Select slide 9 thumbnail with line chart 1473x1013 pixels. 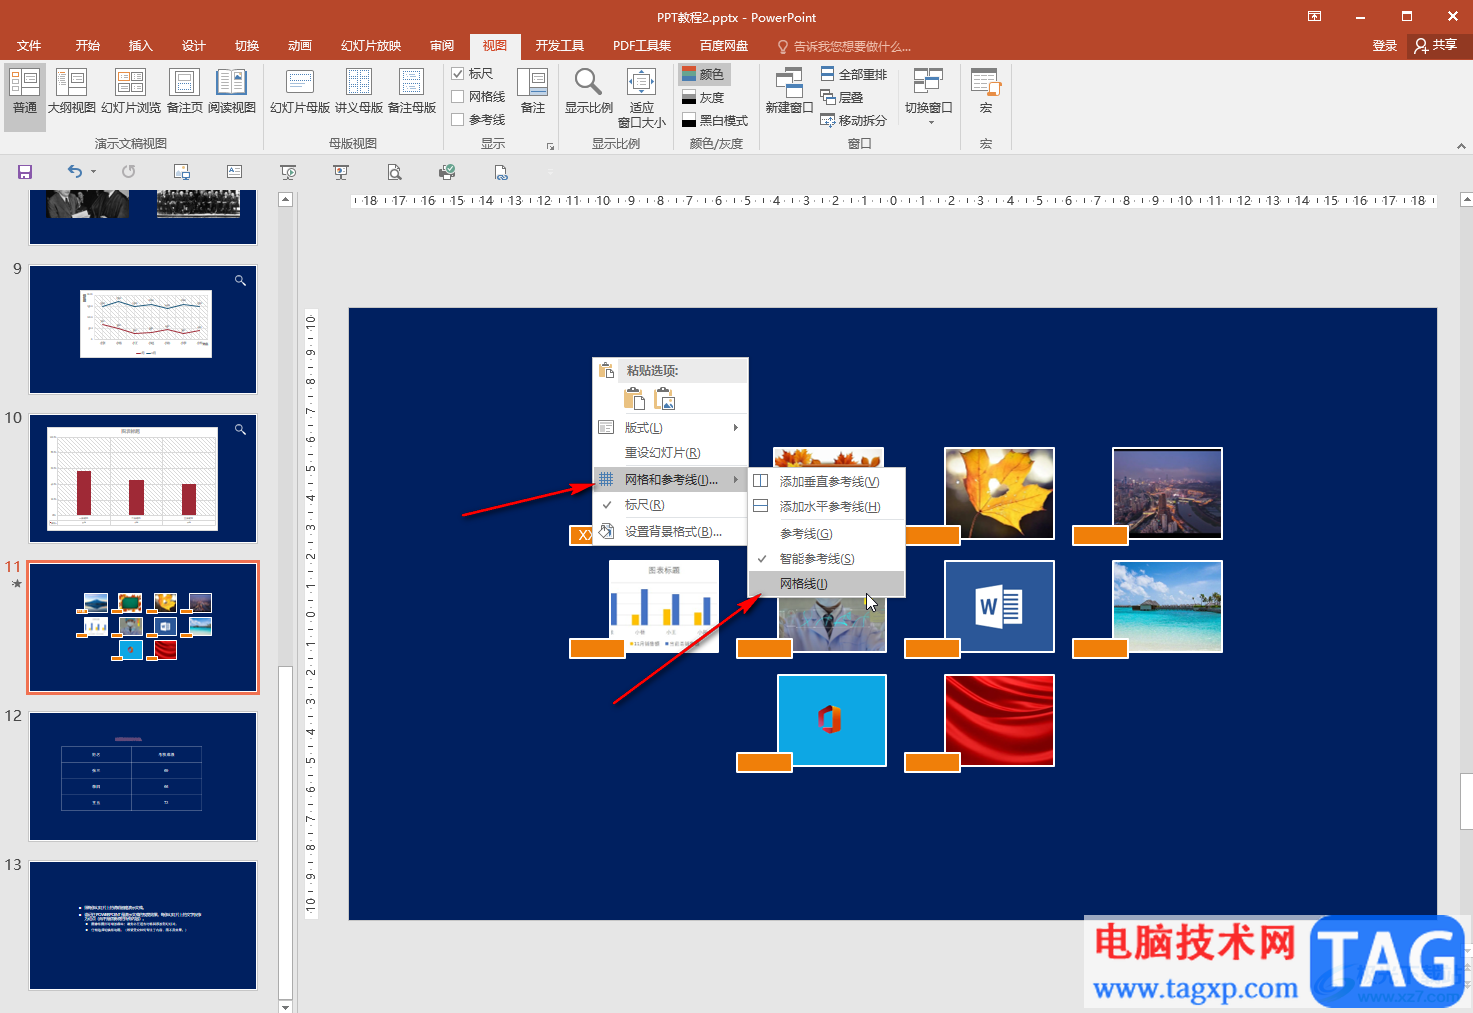(x=143, y=329)
